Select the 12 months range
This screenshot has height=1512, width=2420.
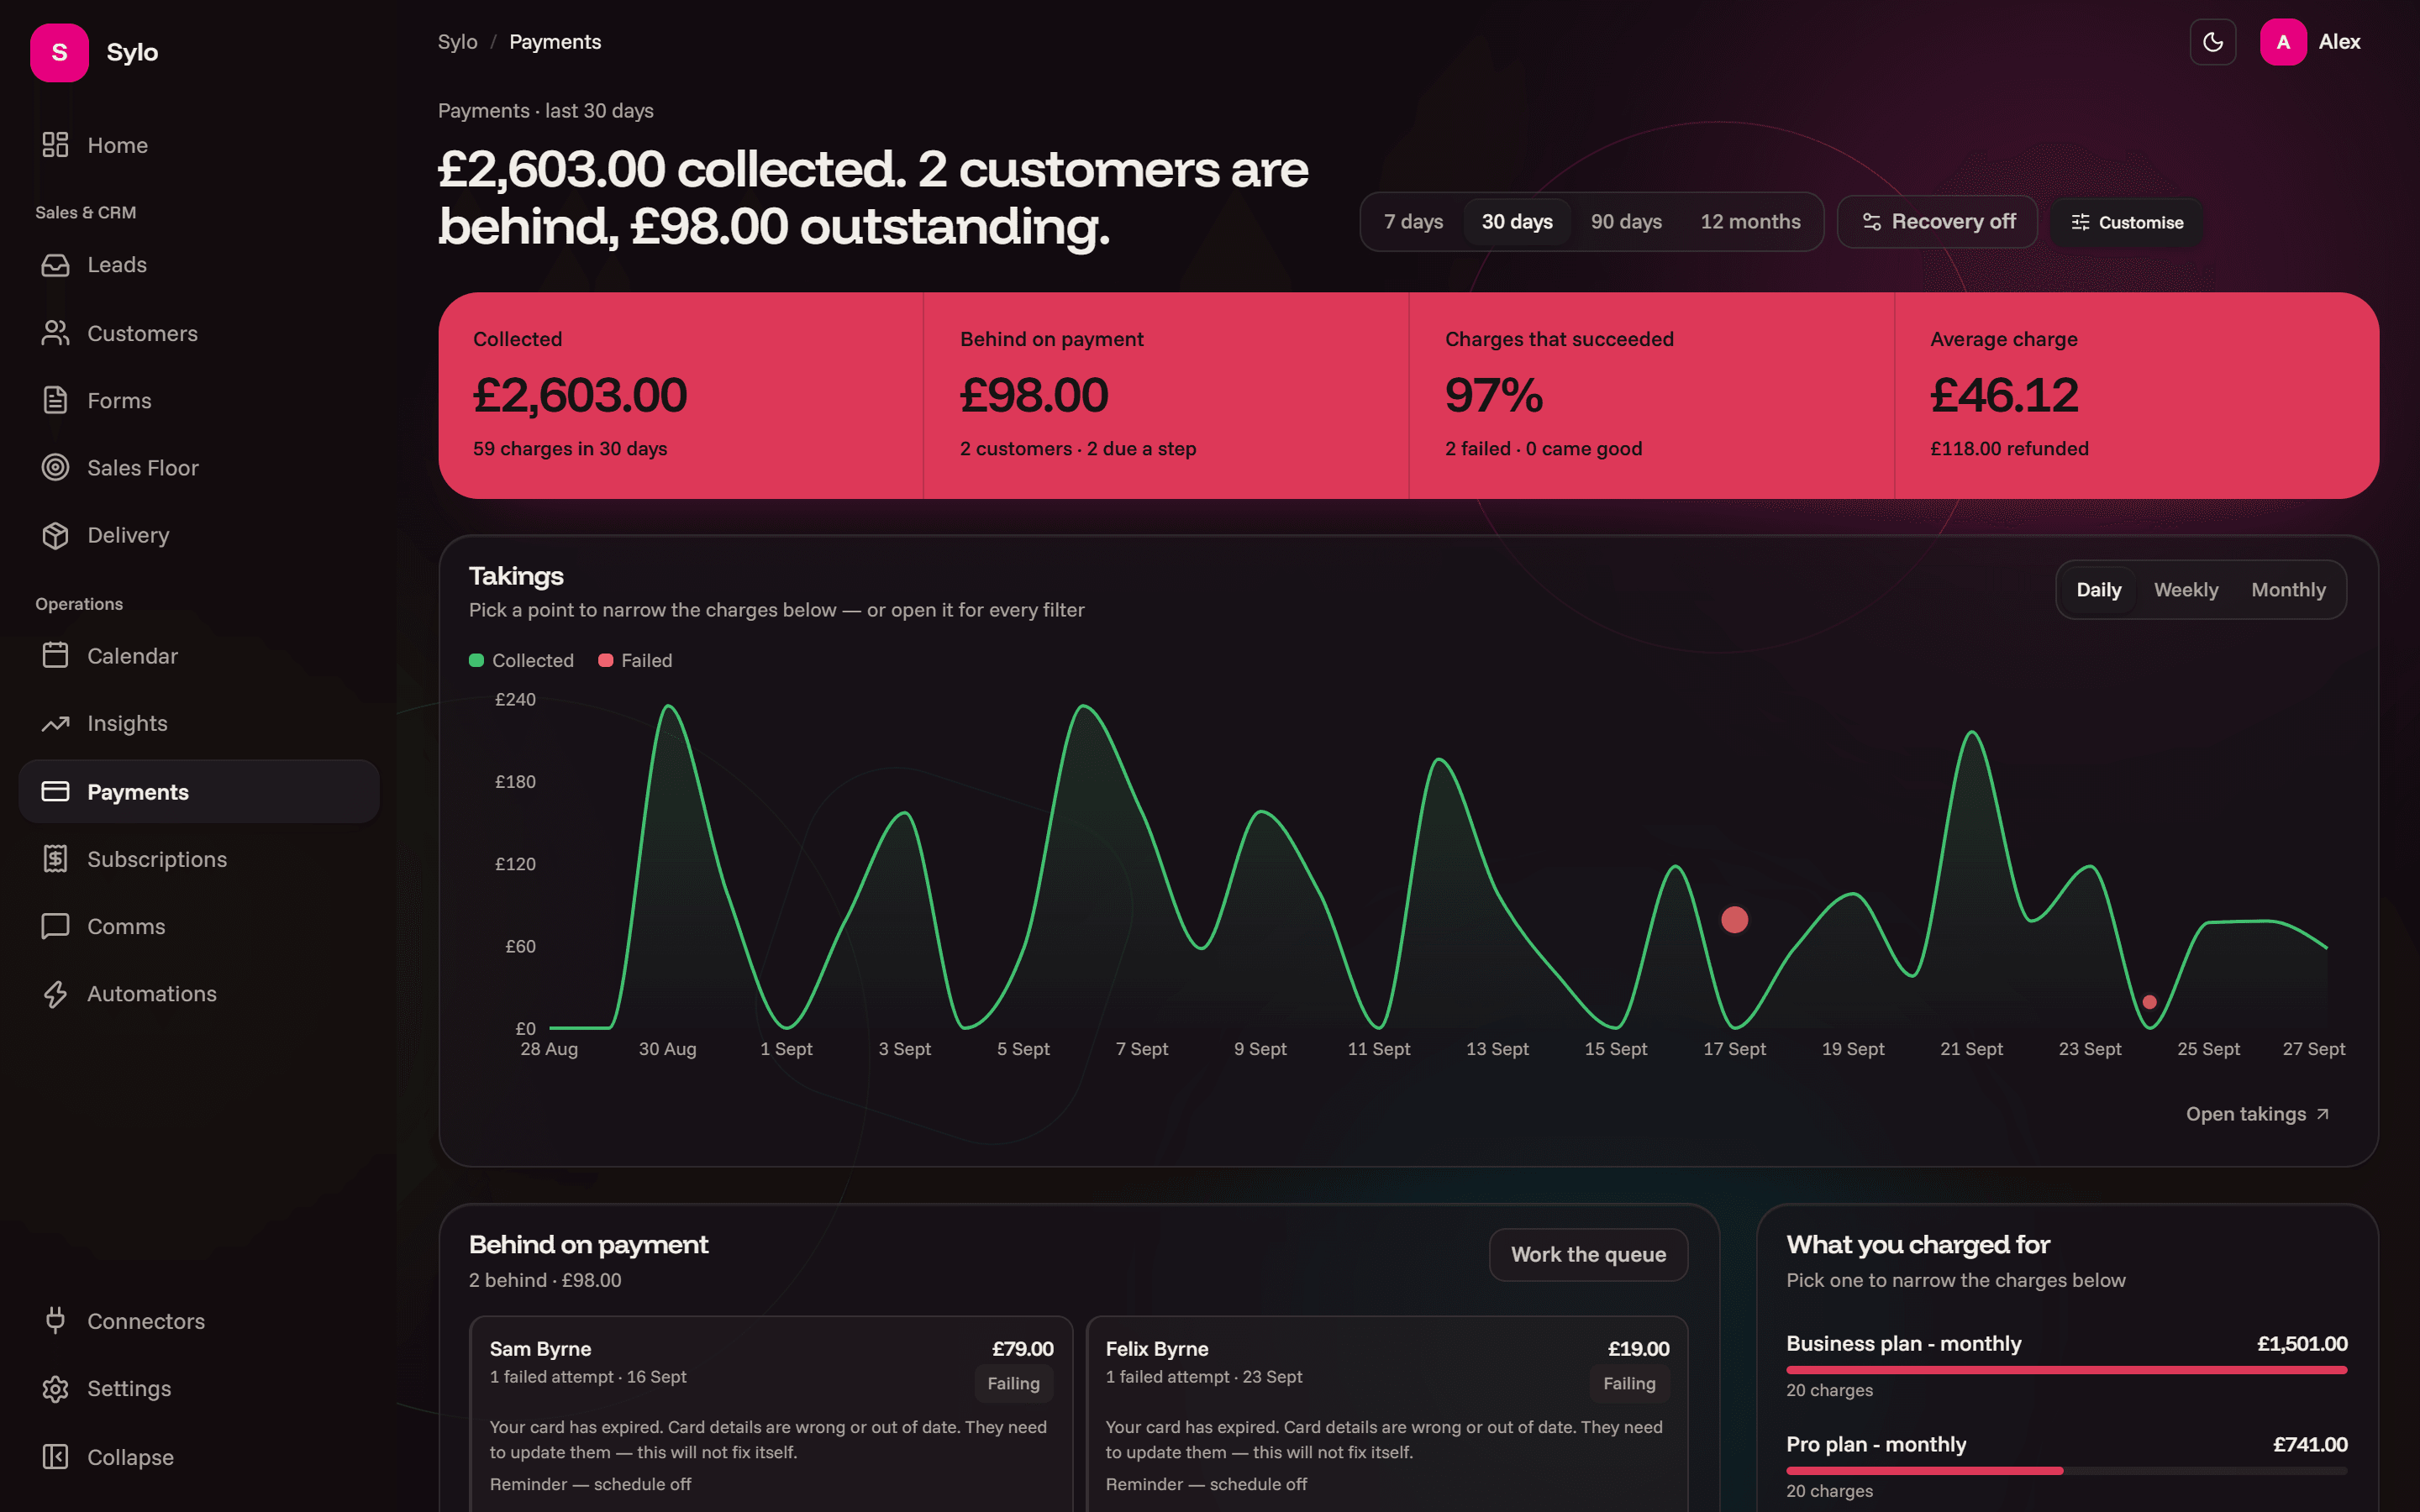(x=1750, y=222)
